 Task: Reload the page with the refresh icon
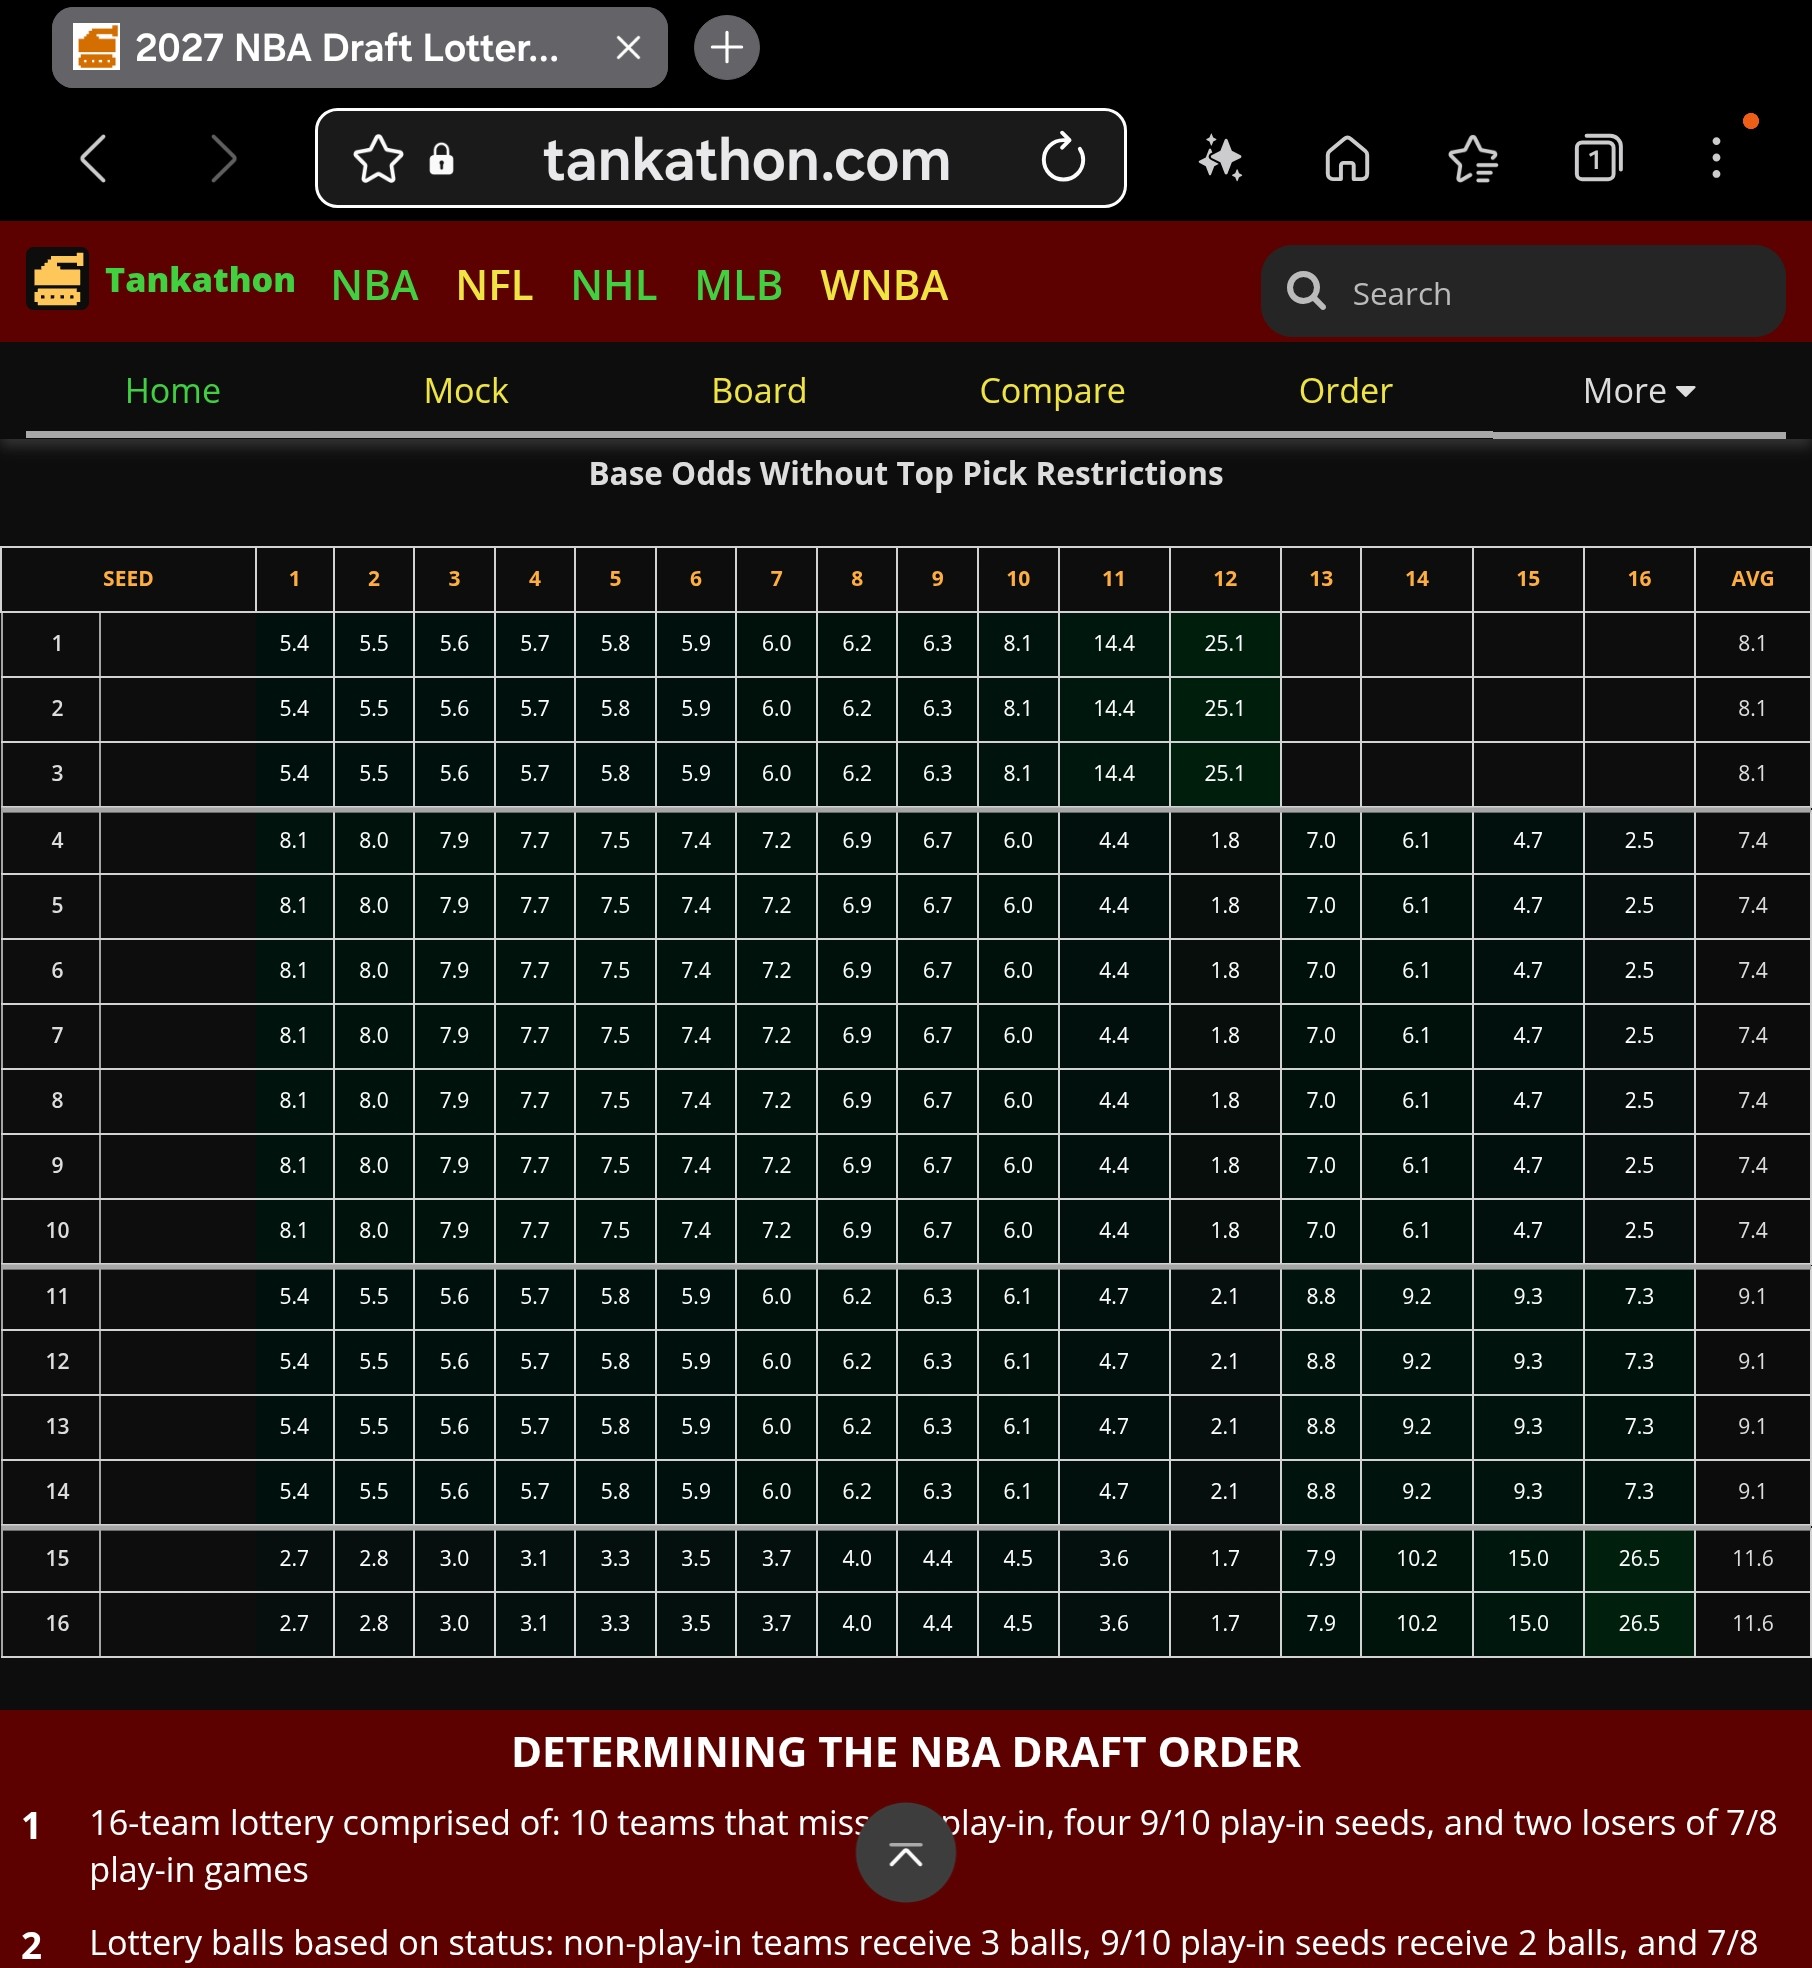click(1063, 158)
